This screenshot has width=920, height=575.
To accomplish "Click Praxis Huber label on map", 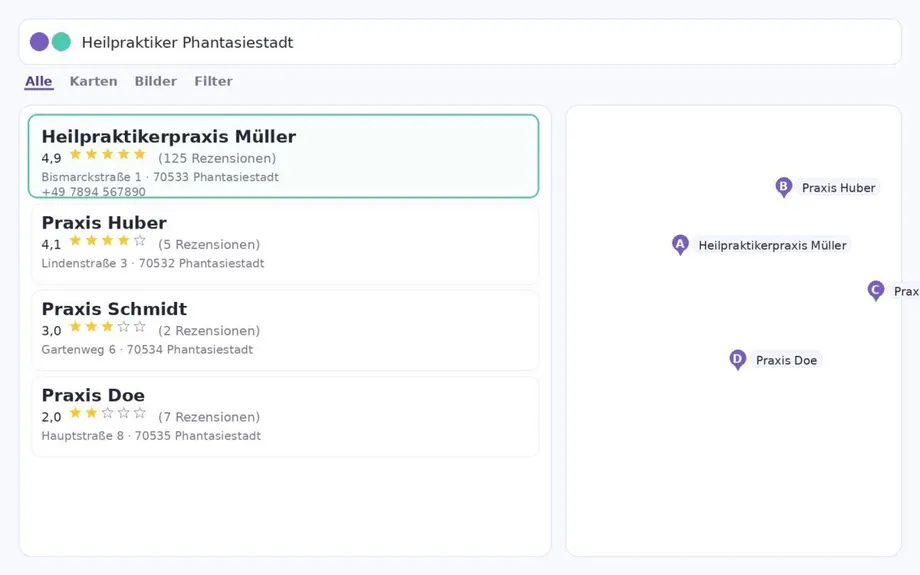I will 838,188.
